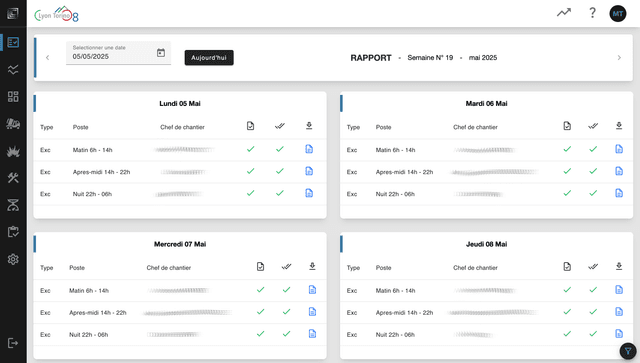Download Jeudi 08 Mai Matin report file
640x363 pixels.
[619, 290]
